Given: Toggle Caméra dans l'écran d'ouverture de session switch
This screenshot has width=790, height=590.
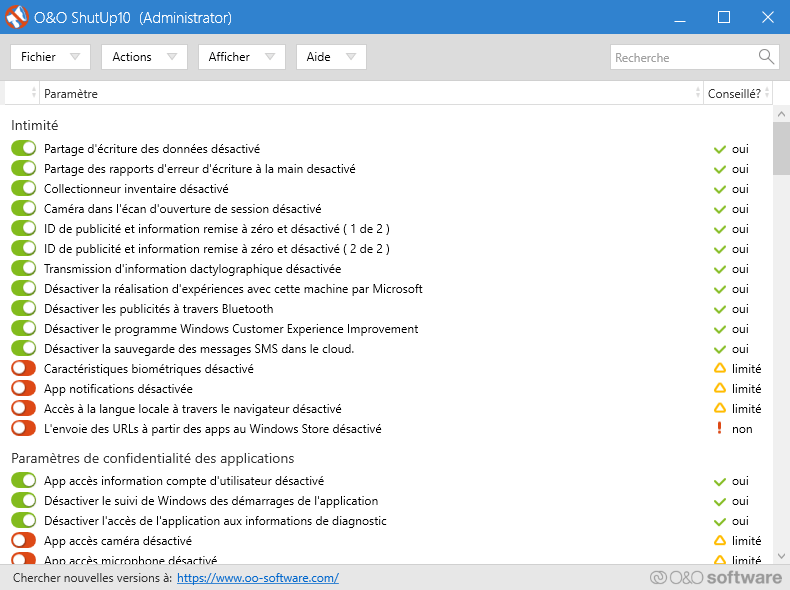Looking at the screenshot, I should (x=24, y=208).
